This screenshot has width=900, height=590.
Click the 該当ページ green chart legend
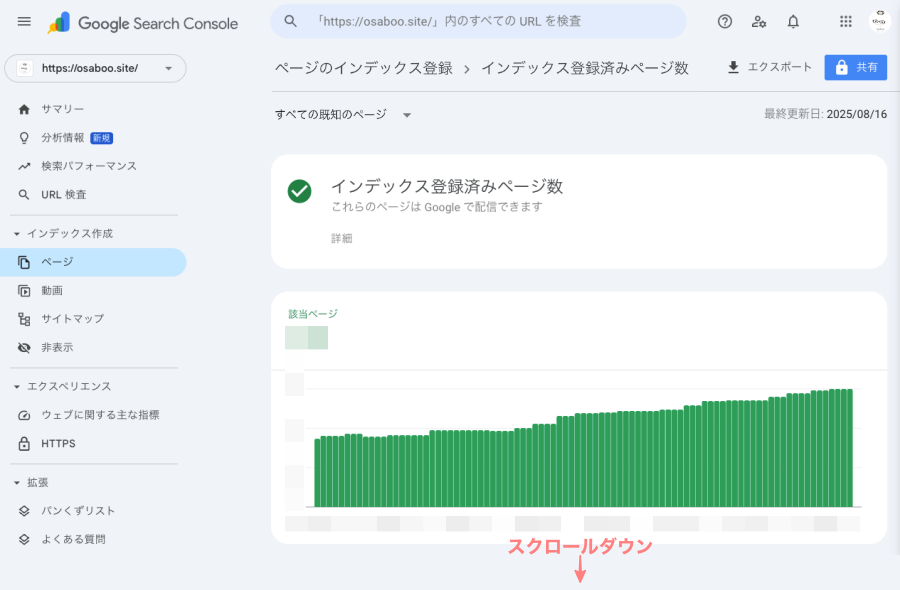click(x=313, y=314)
